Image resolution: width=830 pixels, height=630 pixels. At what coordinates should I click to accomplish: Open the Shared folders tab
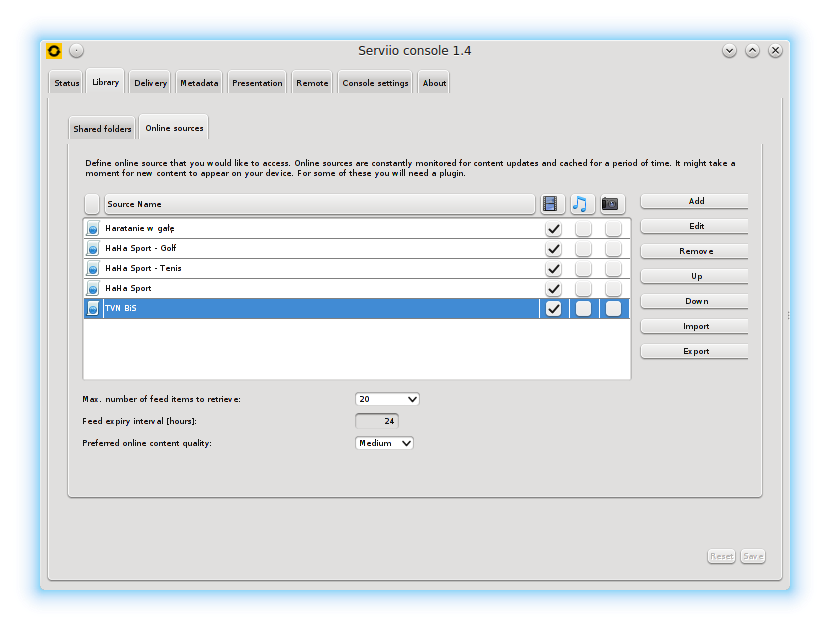point(102,129)
